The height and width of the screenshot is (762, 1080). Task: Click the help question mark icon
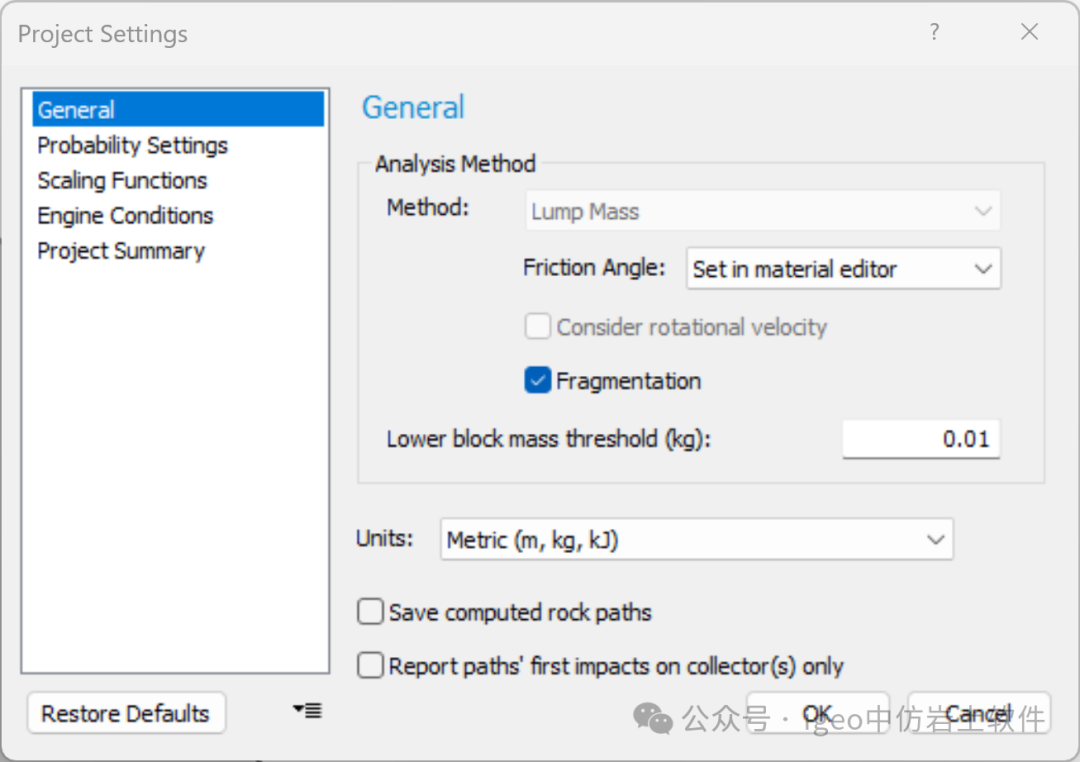coord(934,32)
